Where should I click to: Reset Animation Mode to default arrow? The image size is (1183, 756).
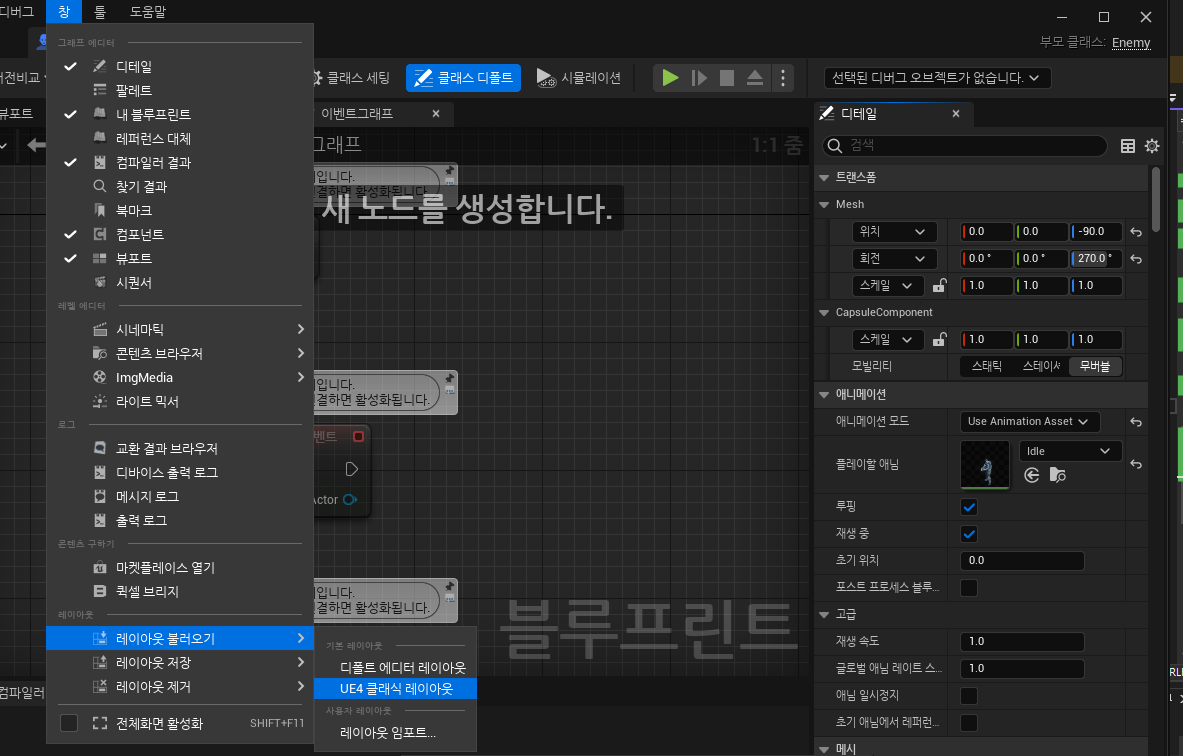point(1136,422)
